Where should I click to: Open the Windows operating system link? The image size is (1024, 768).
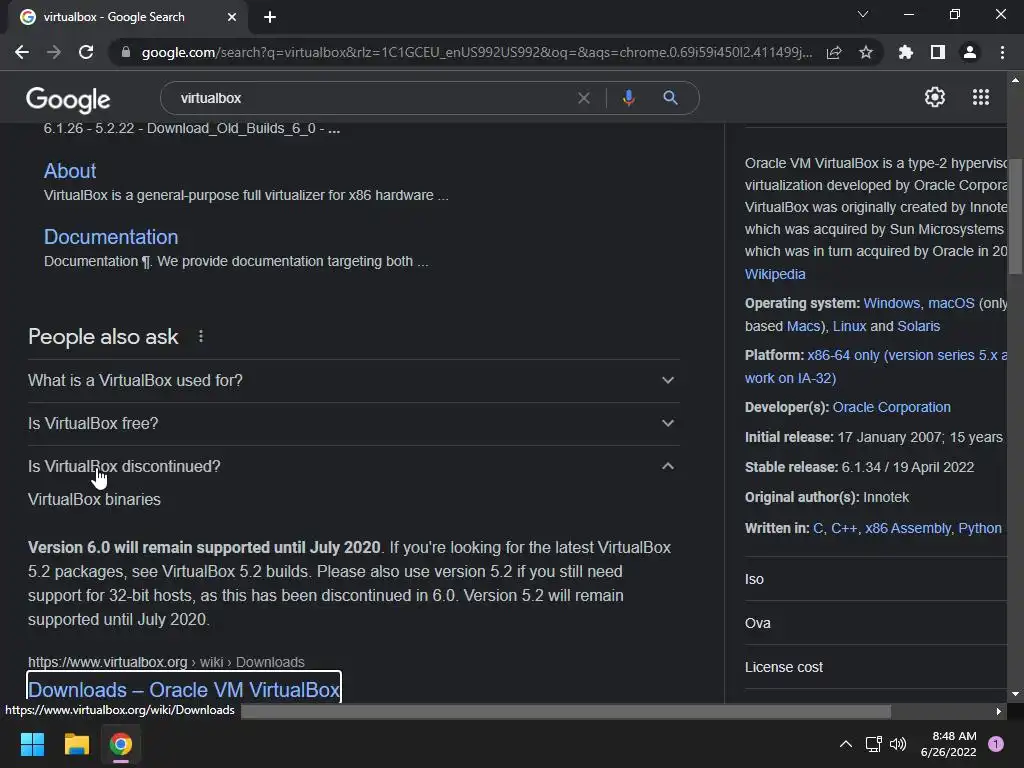coord(891,304)
